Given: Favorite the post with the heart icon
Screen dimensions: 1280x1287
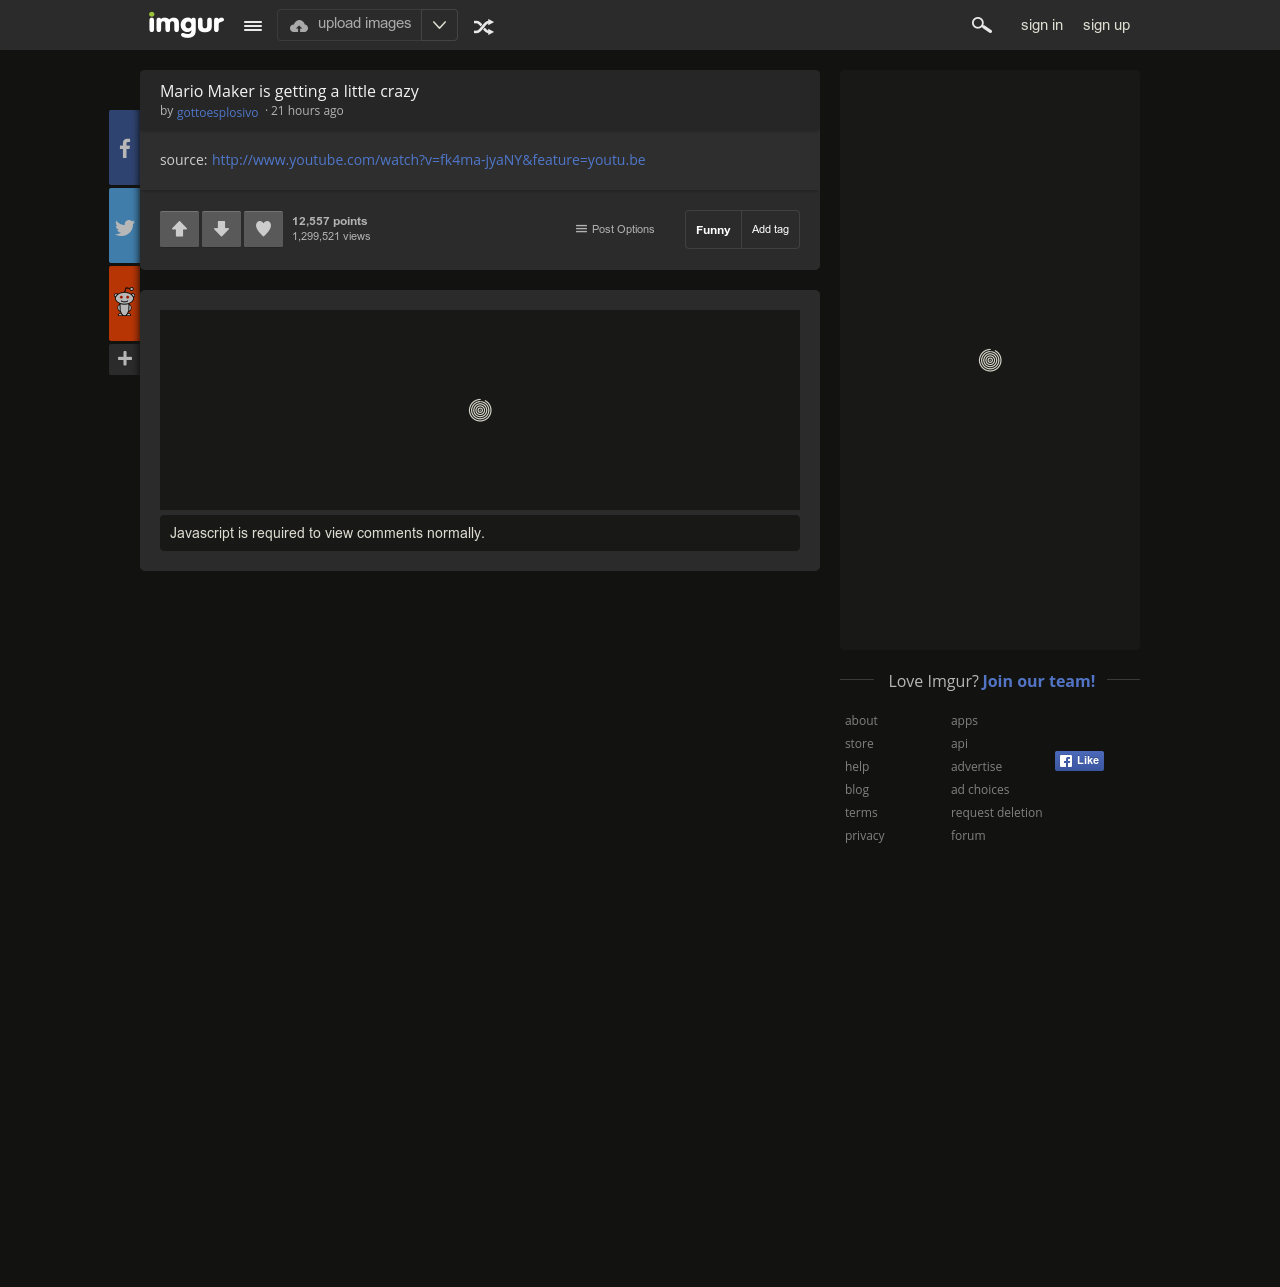Looking at the screenshot, I should click(264, 229).
